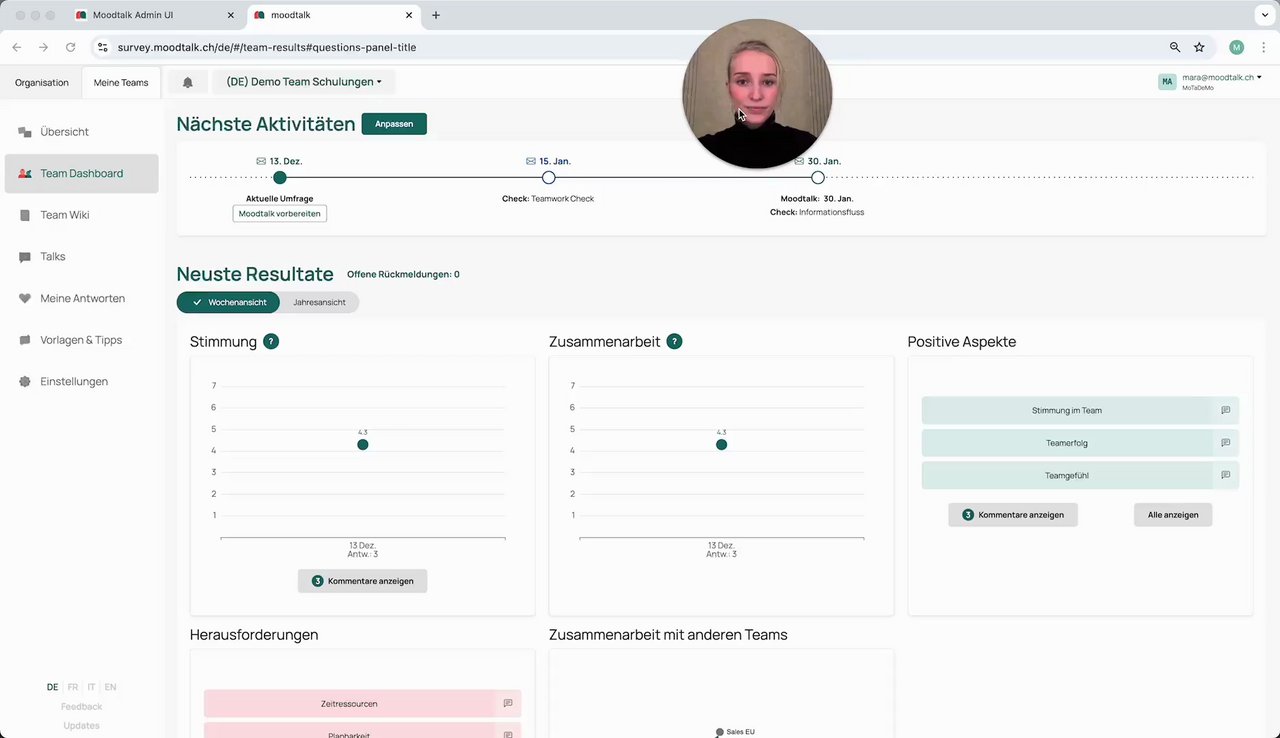
Task: Reload the page
Action: 70,47
